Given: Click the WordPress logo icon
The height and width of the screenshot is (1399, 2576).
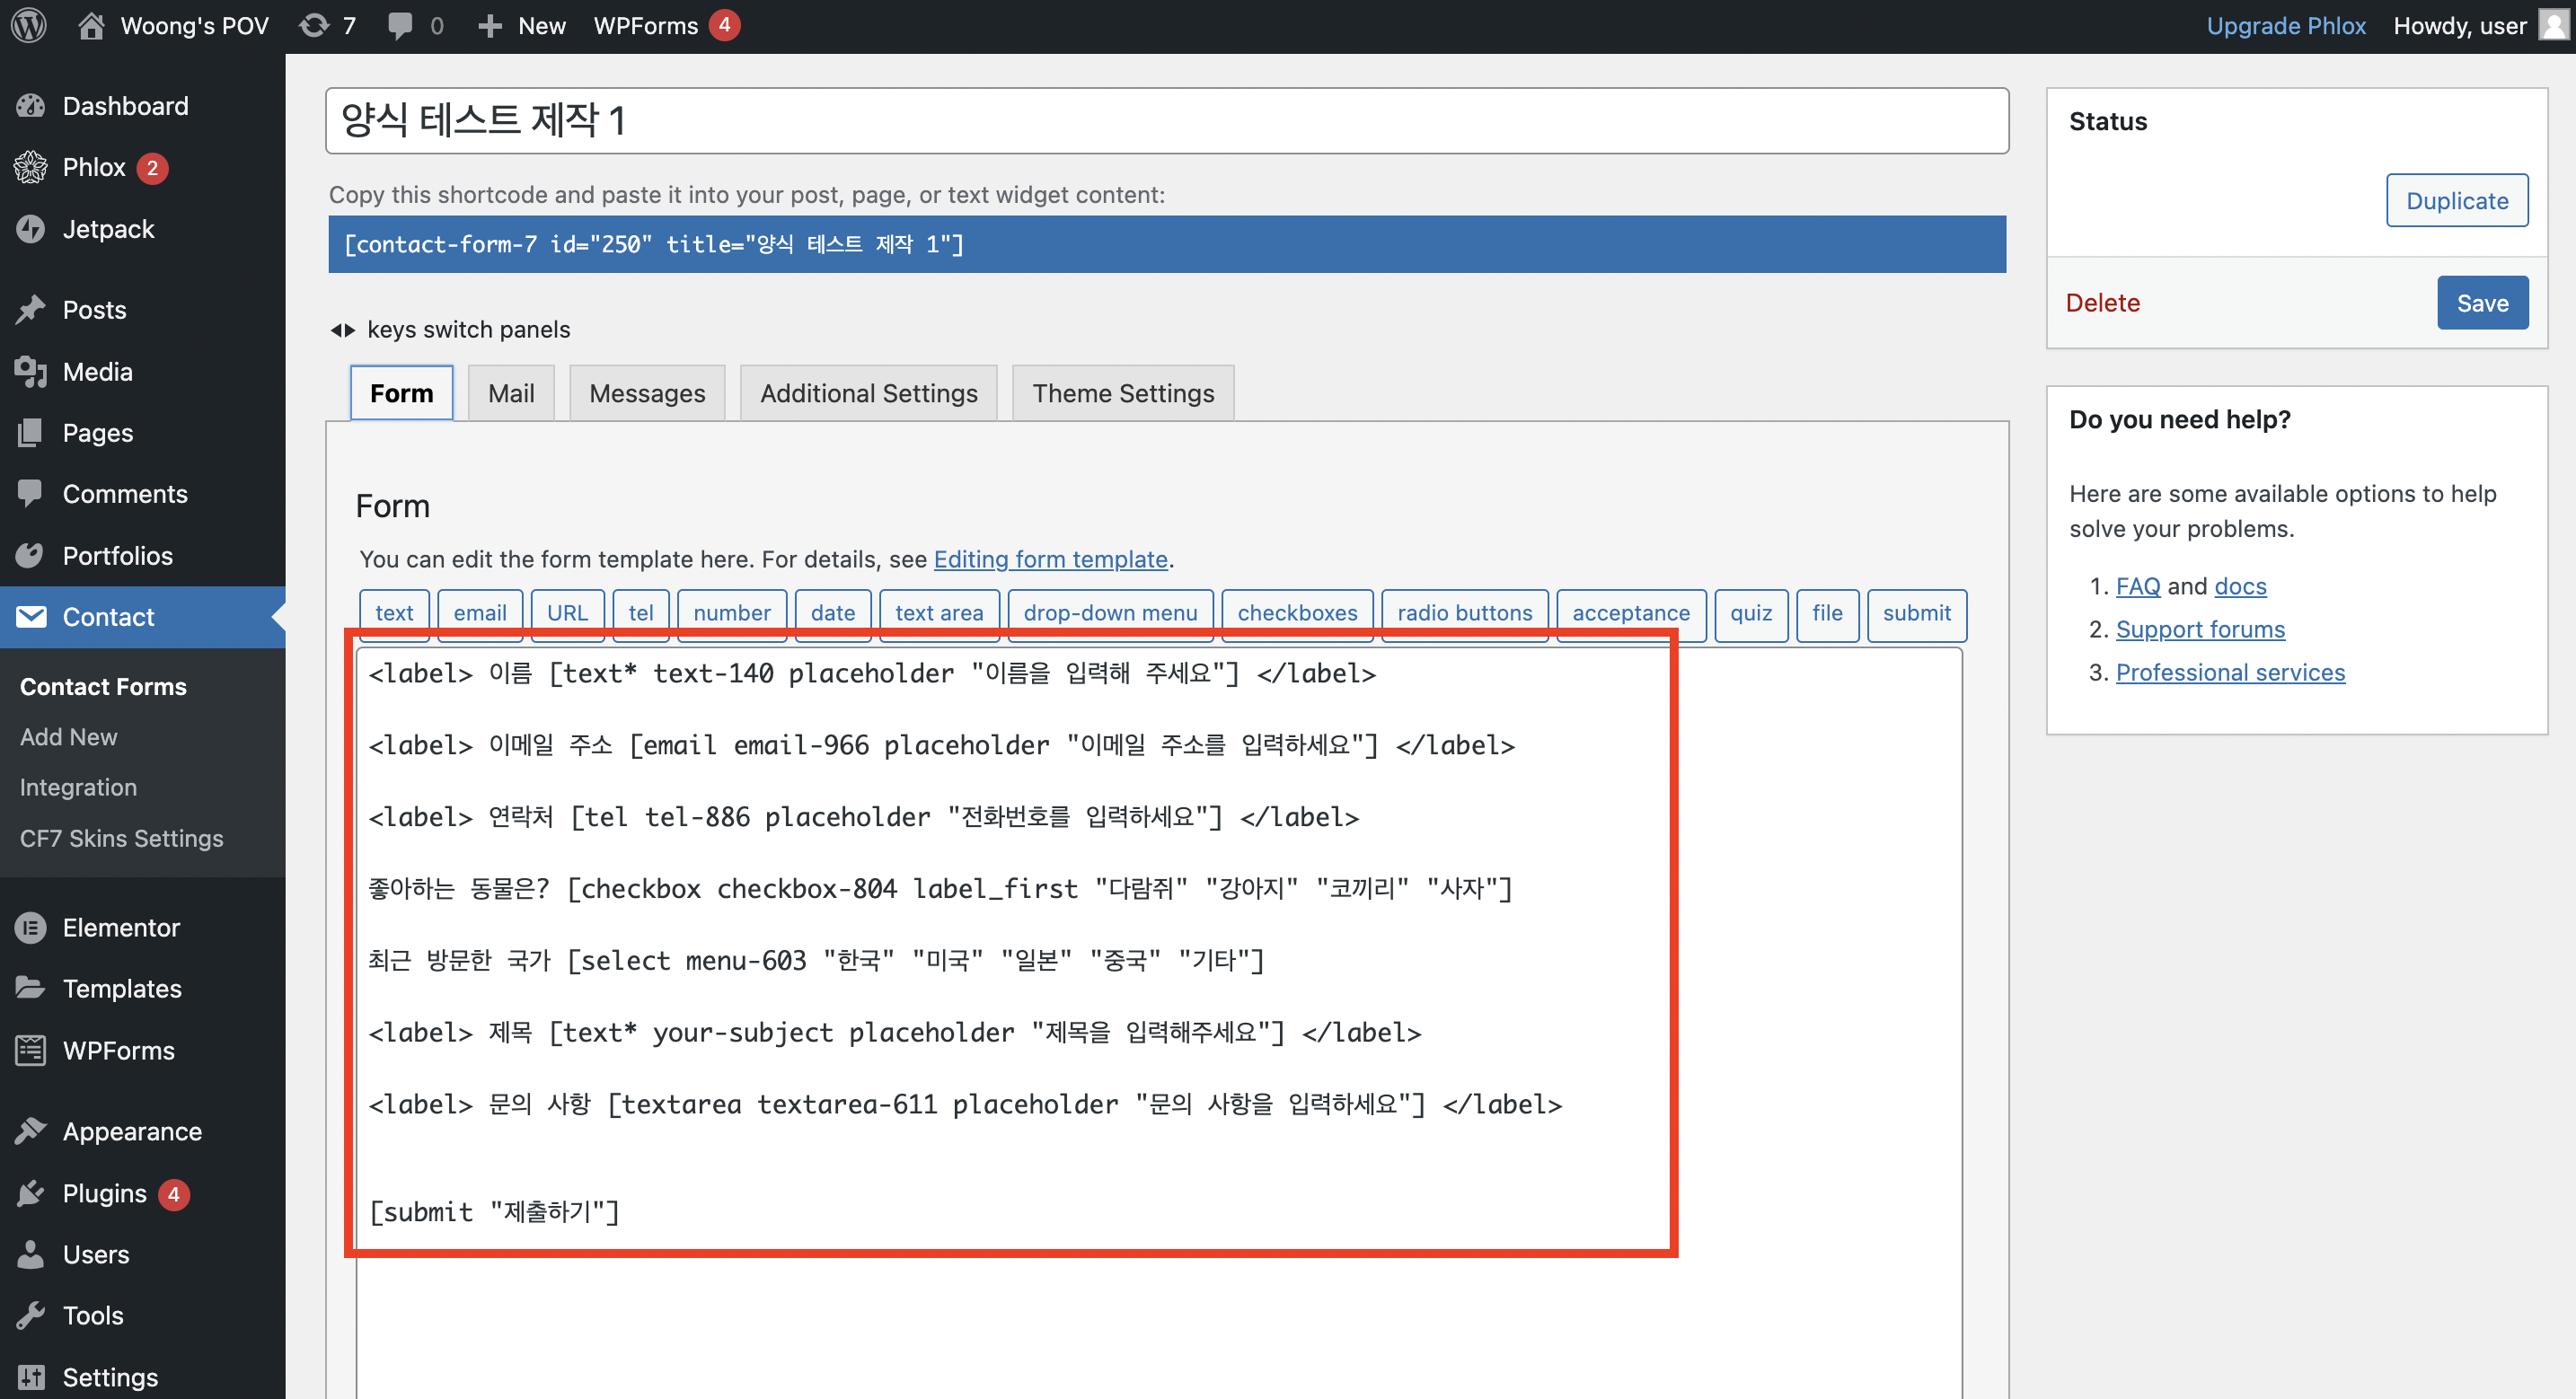Looking at the screenshot, I should (x=29, y=26).
